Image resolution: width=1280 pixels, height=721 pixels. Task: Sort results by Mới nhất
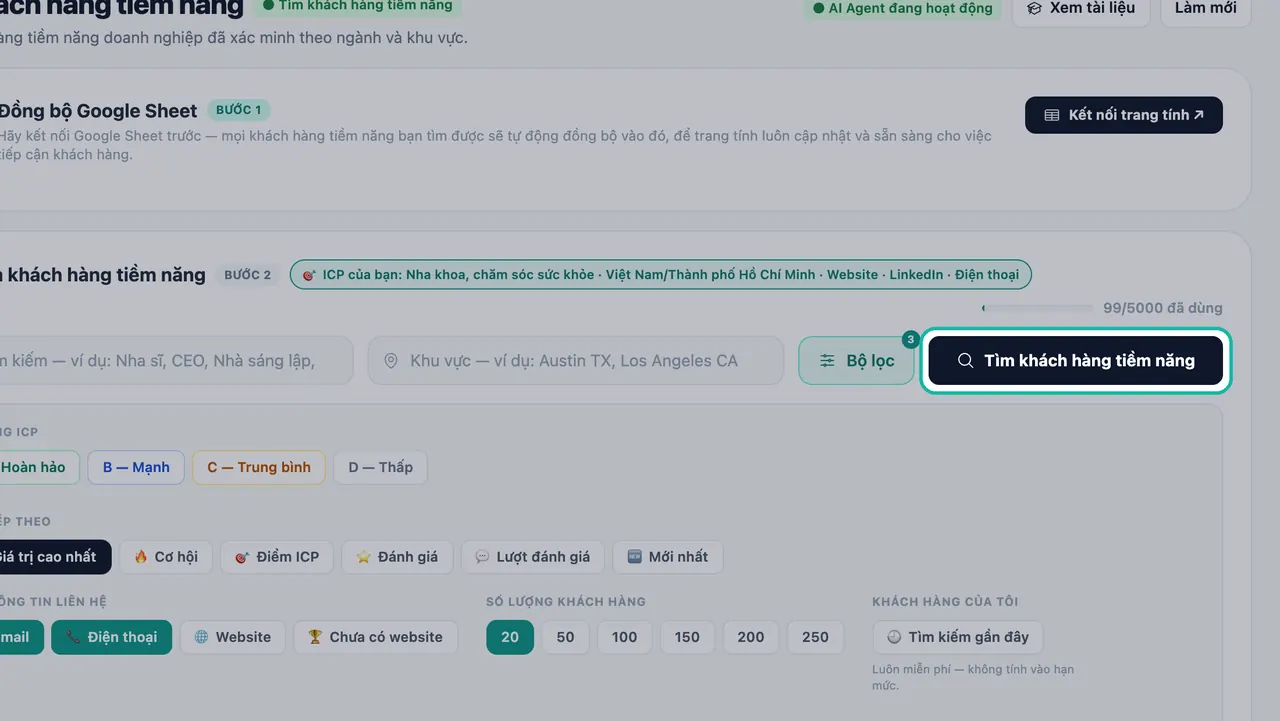668,557
